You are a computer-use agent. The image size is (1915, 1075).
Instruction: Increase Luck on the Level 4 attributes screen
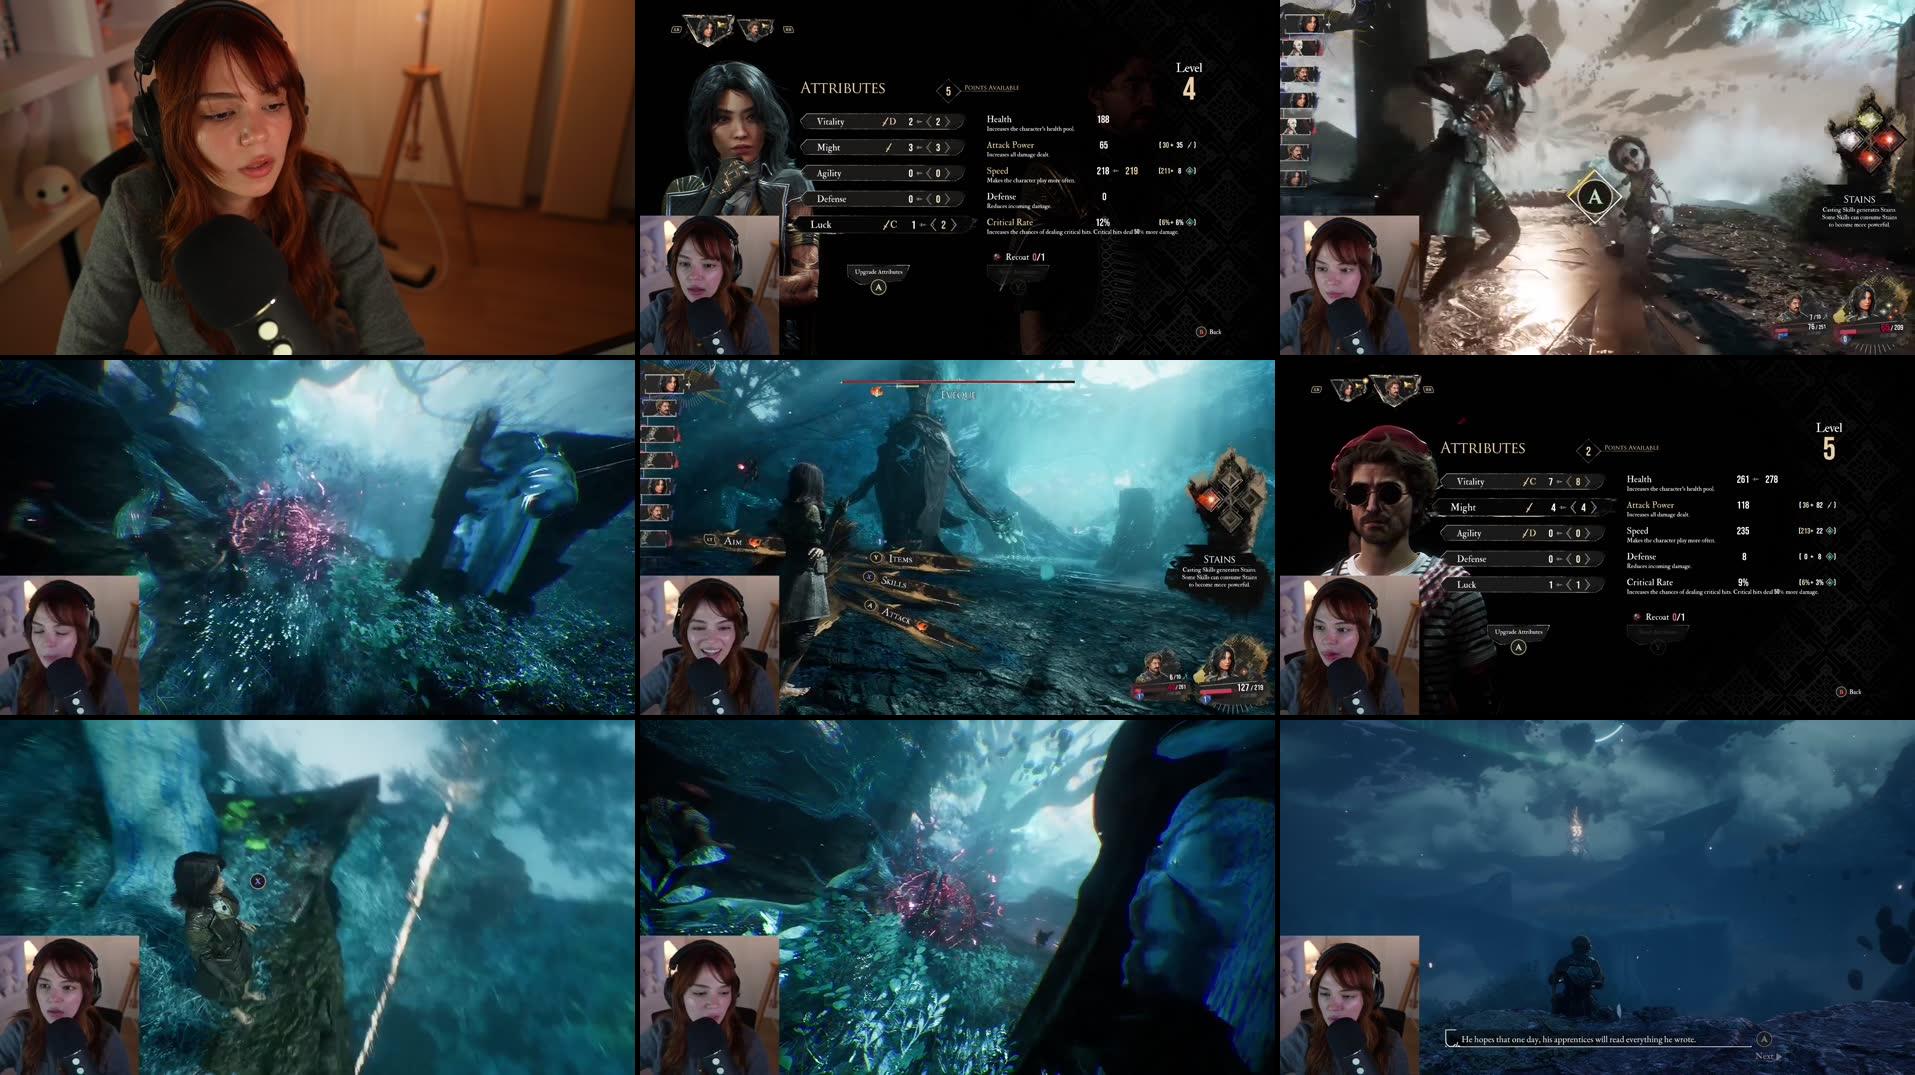pos(952,225)
